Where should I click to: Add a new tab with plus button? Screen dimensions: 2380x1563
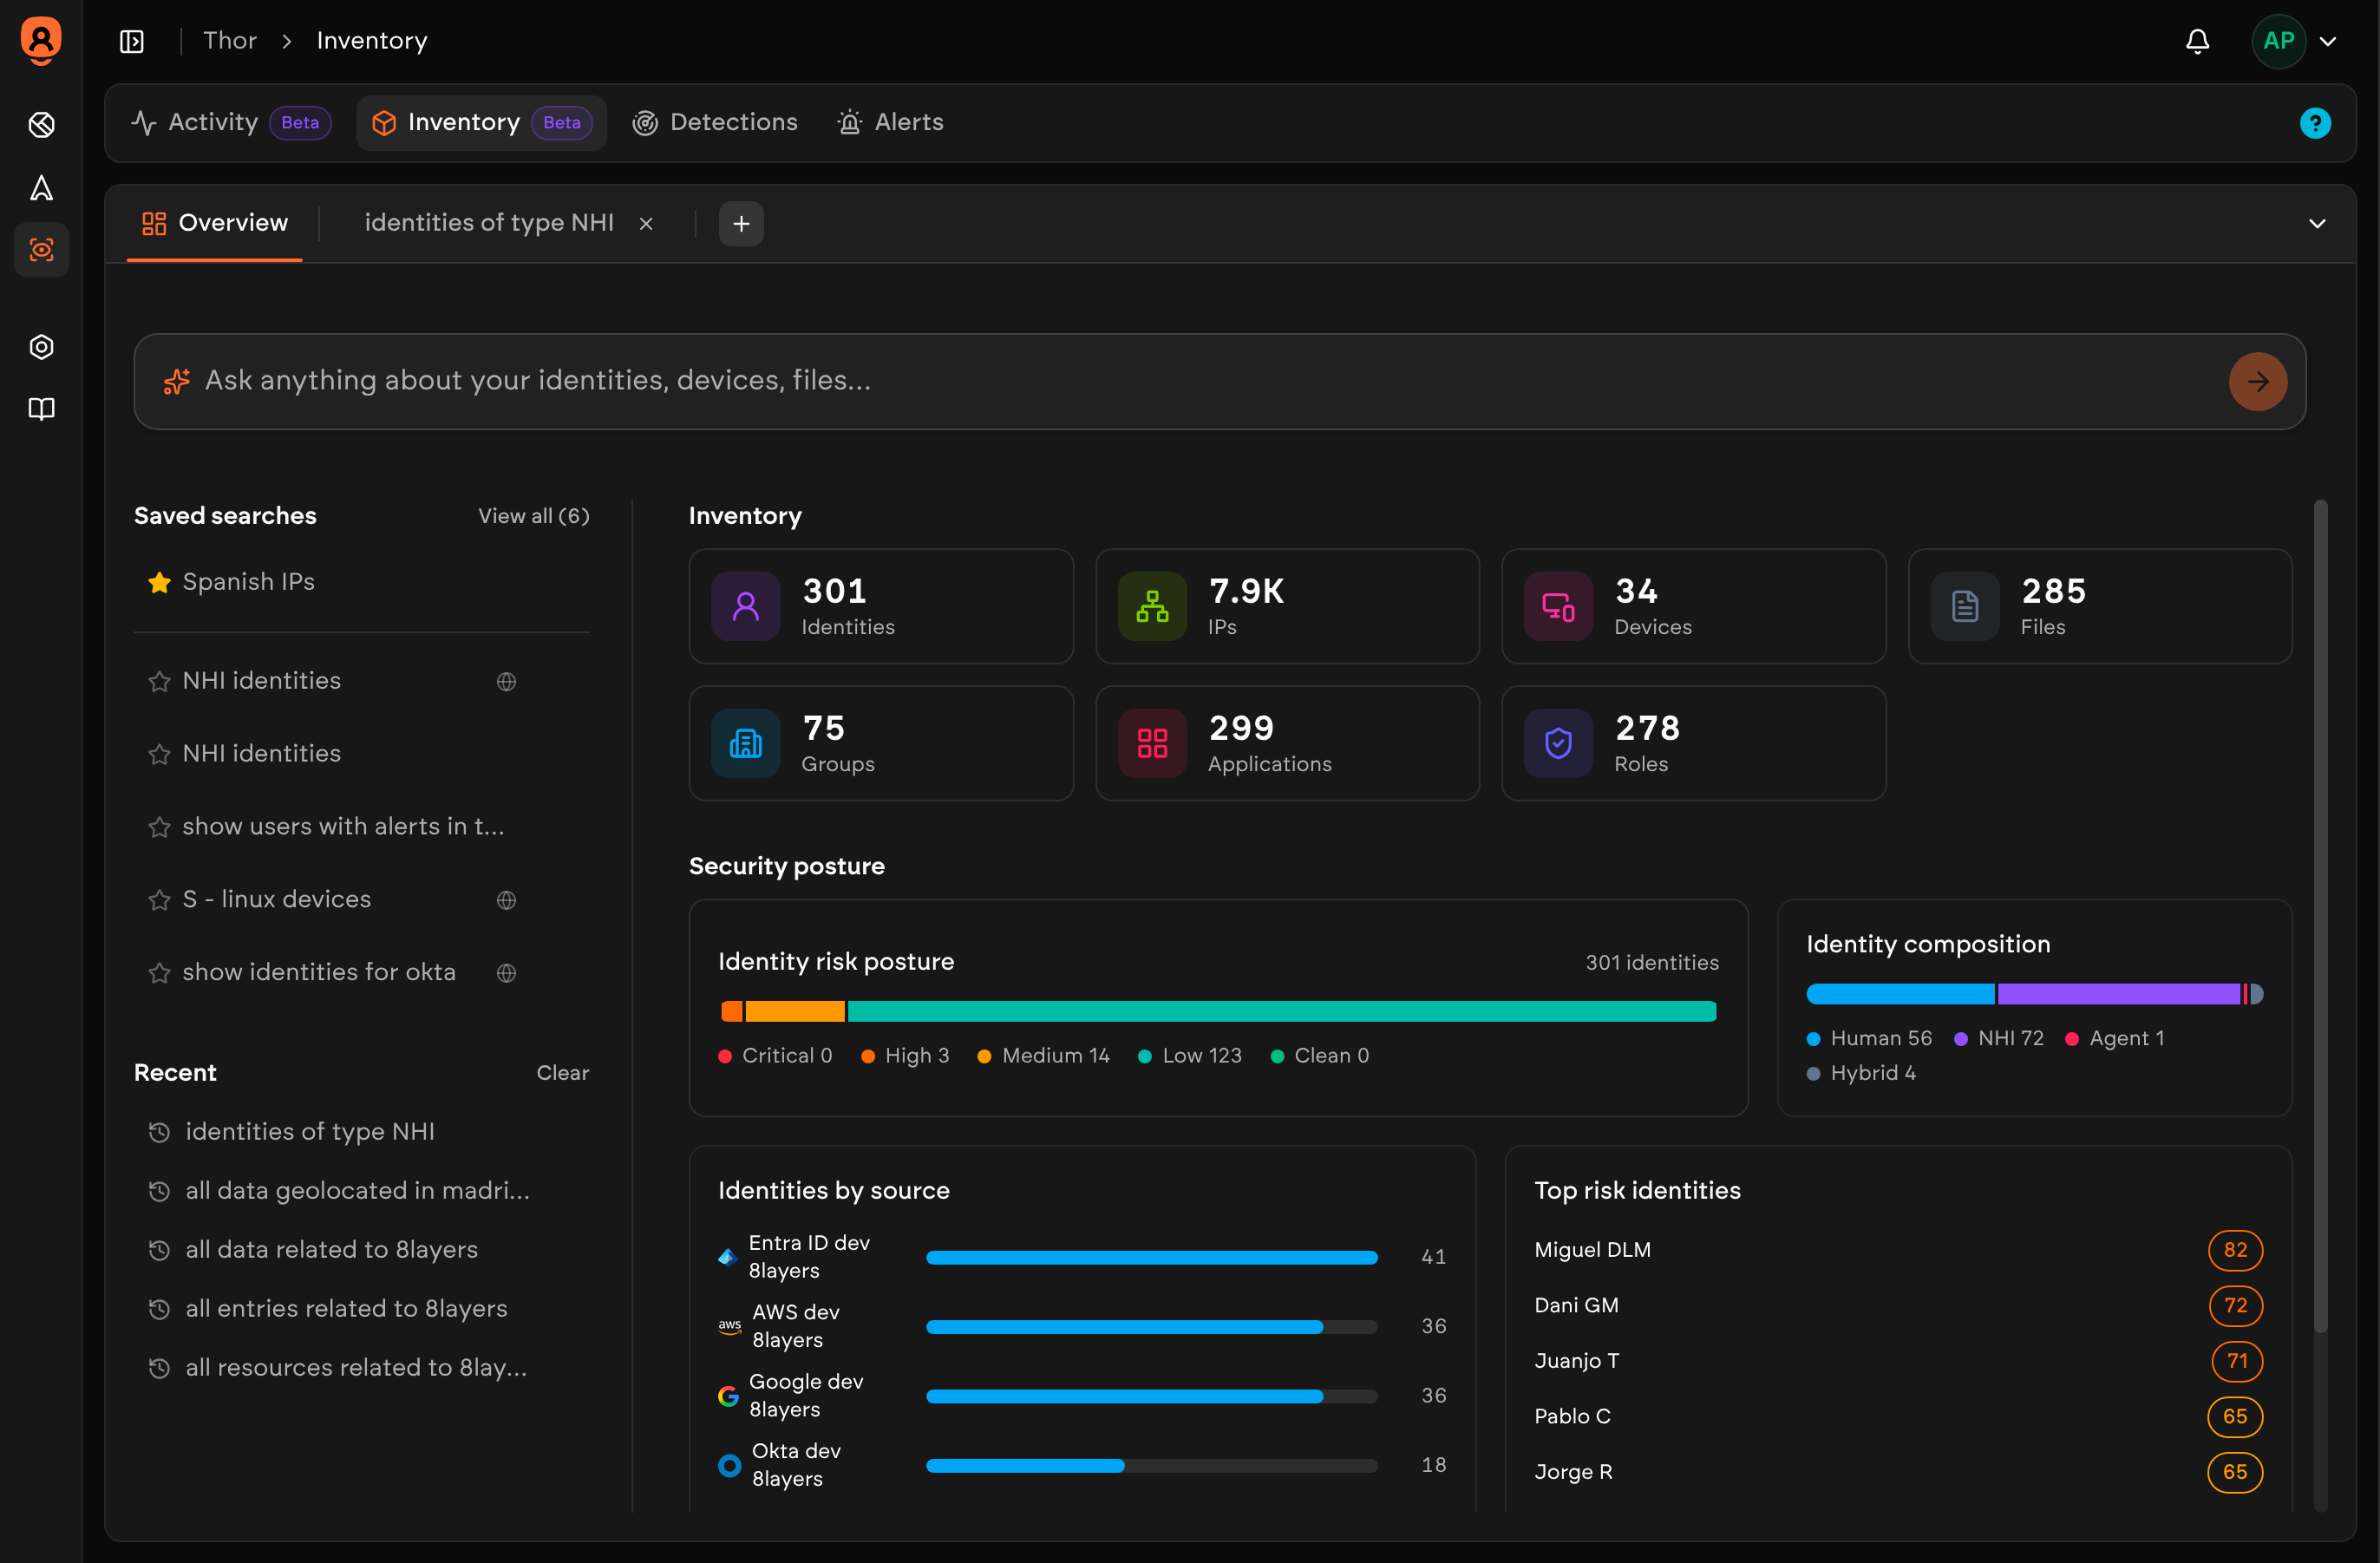tap(741, 224)
